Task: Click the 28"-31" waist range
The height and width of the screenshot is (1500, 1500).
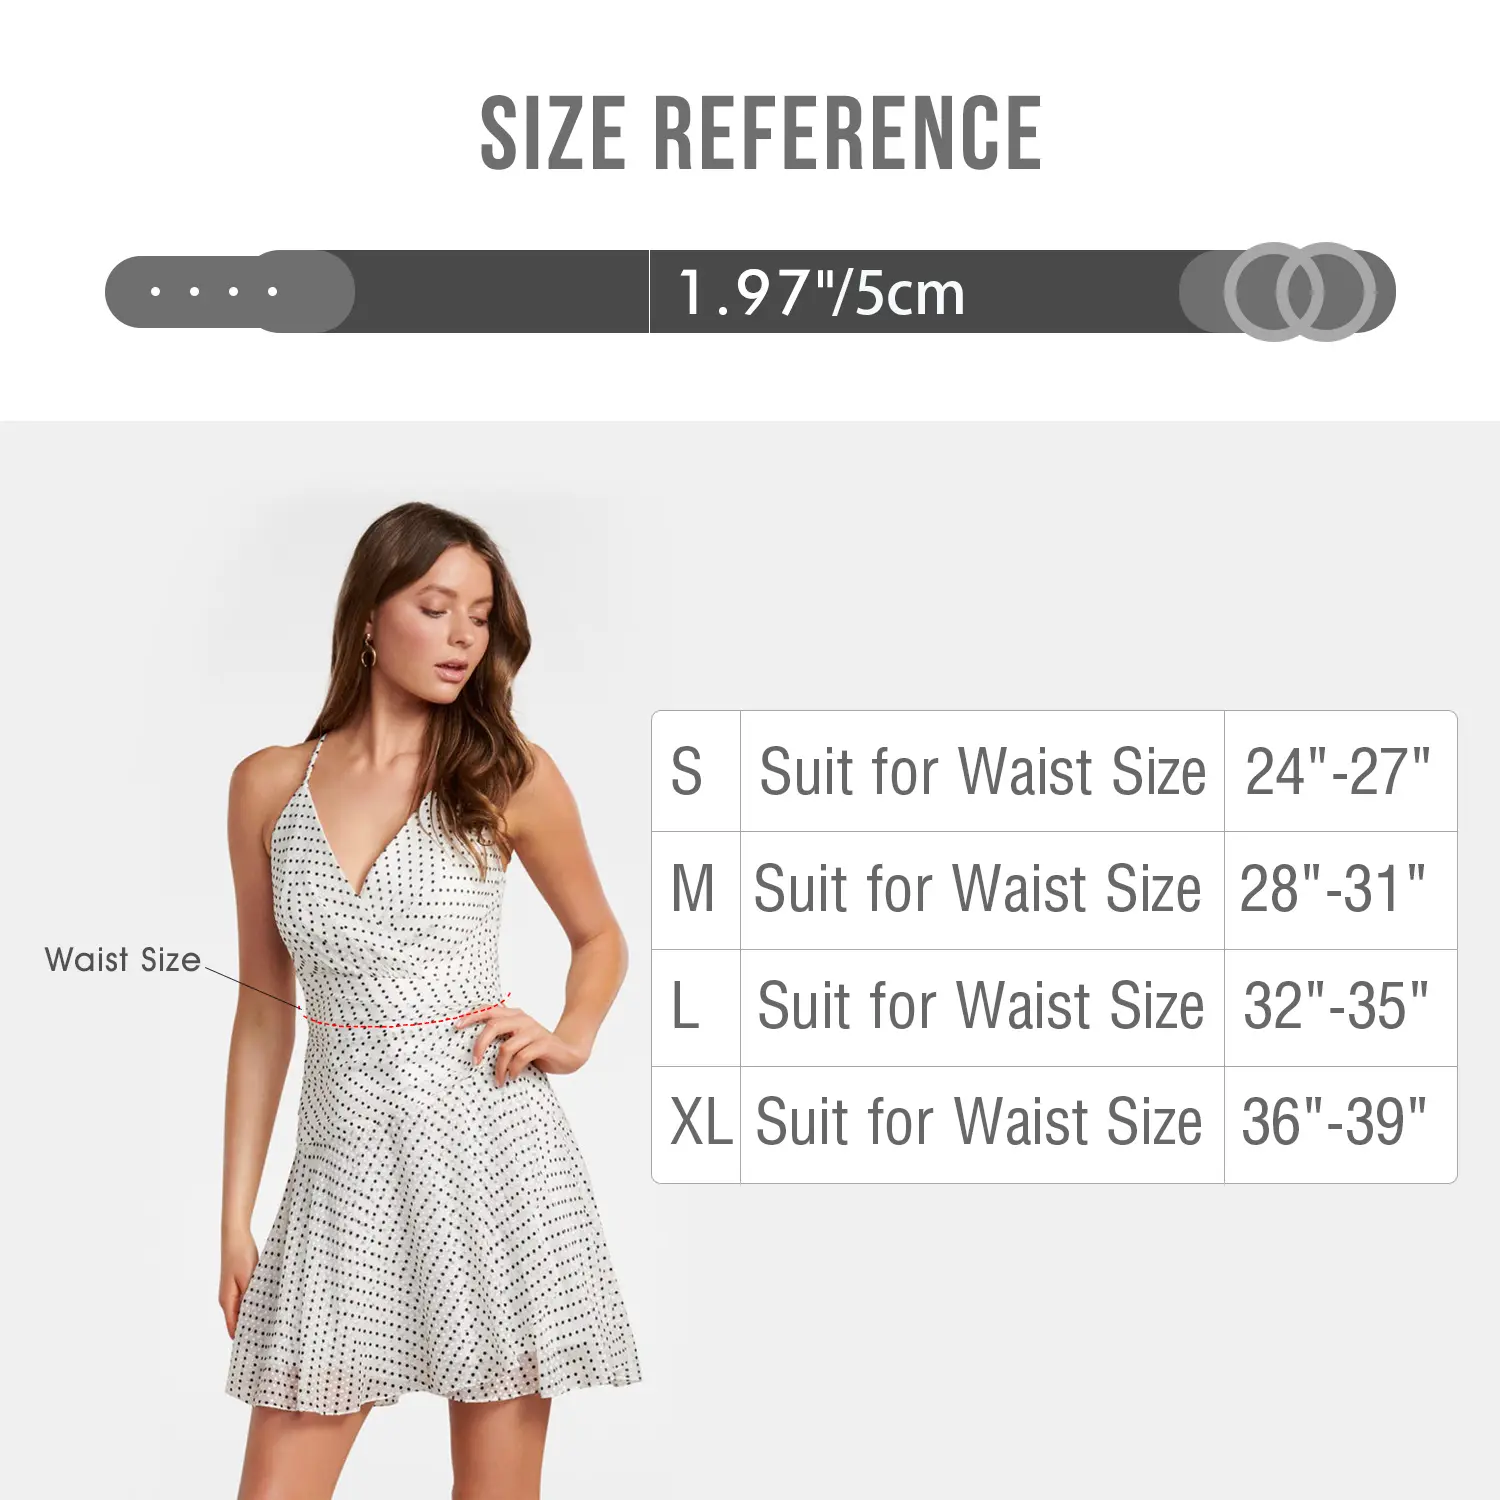Action: 1333,889
